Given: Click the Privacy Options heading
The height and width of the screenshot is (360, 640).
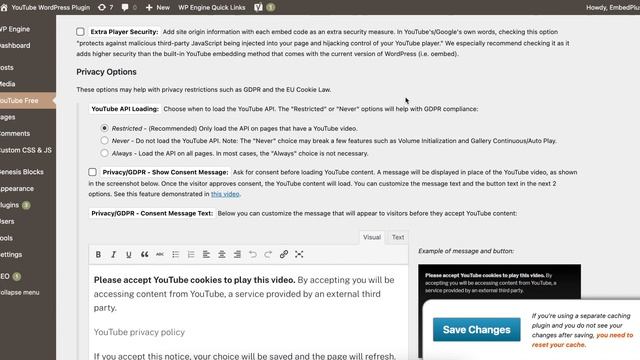Looking at the screenshot, I should [x=106, y=72].
